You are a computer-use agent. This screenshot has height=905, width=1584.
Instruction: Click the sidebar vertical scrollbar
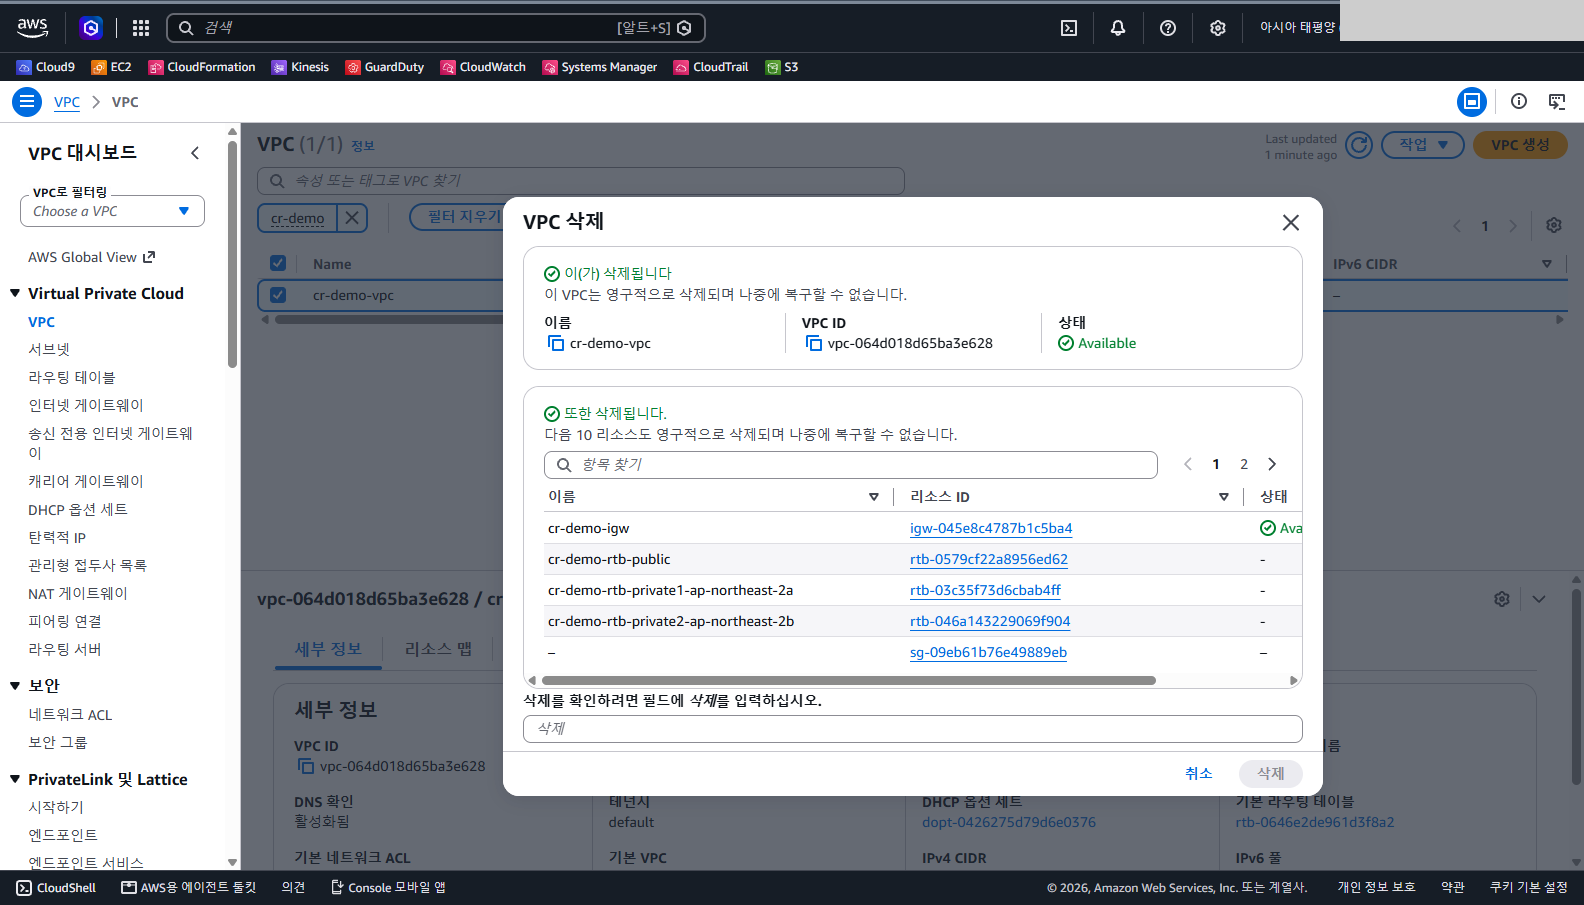coord(232,255)
